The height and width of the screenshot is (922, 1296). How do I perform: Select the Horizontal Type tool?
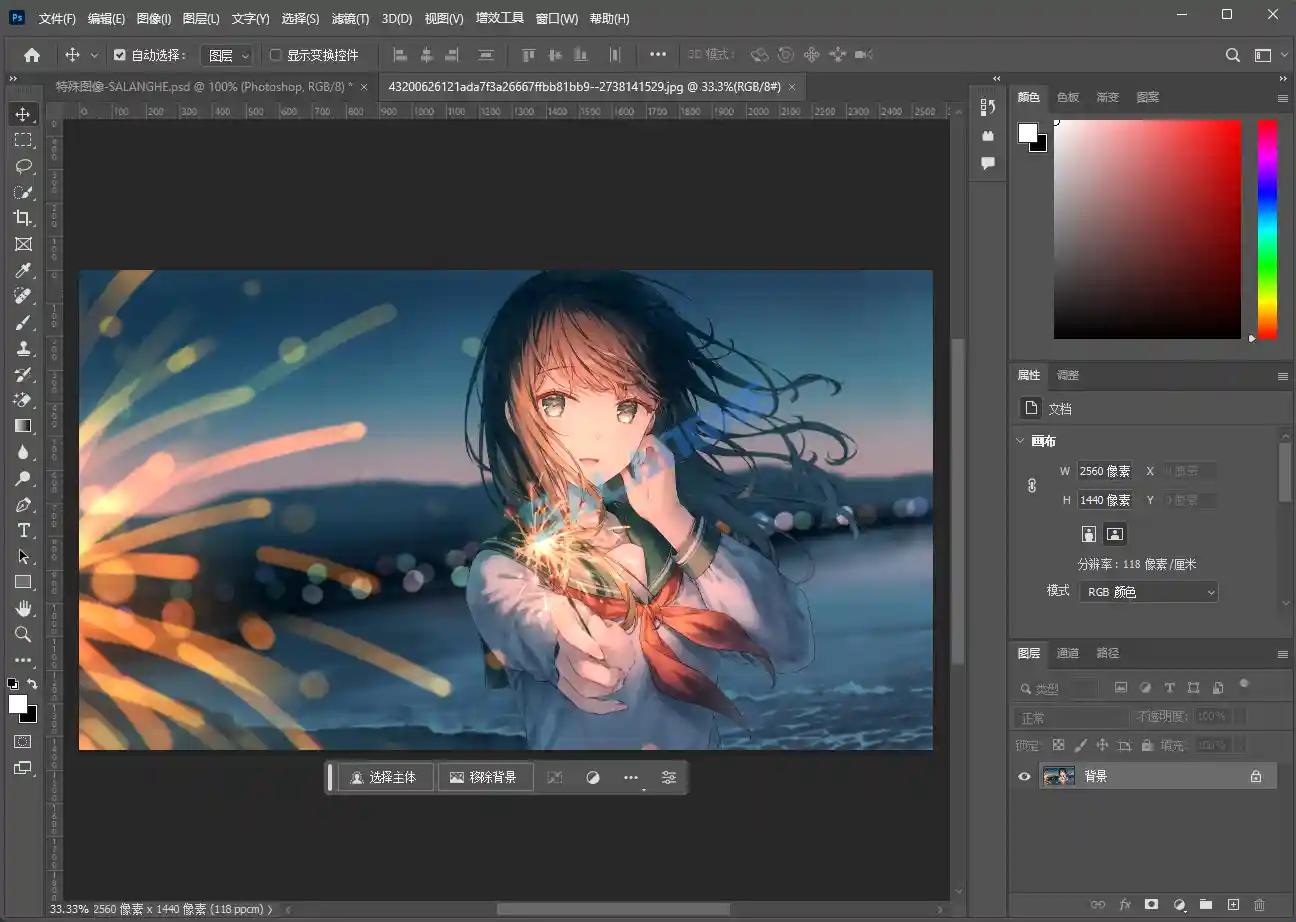pos(24,530)
